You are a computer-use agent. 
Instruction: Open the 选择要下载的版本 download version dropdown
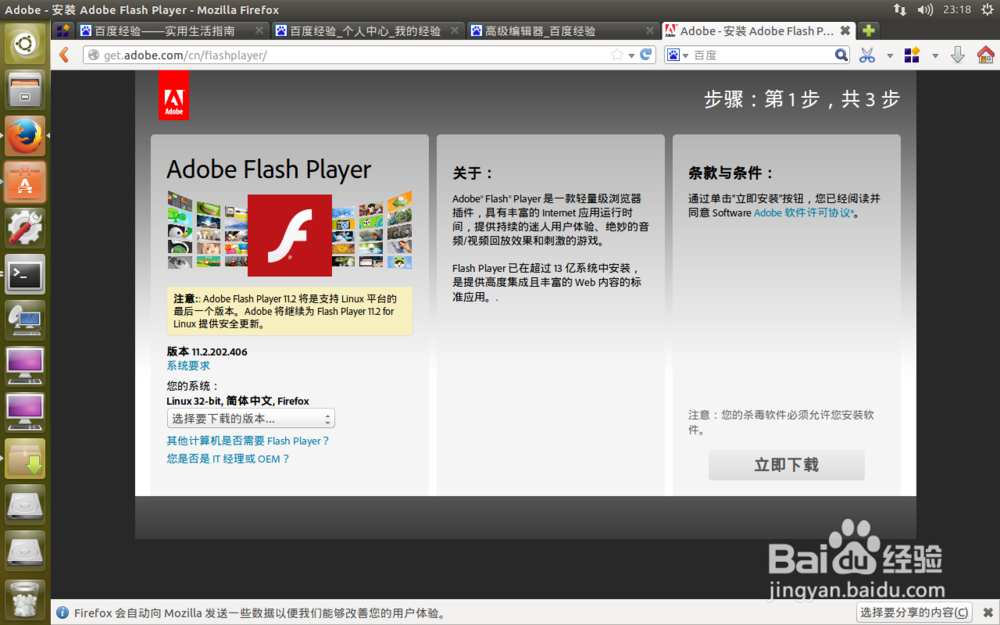tap(251, 418)
